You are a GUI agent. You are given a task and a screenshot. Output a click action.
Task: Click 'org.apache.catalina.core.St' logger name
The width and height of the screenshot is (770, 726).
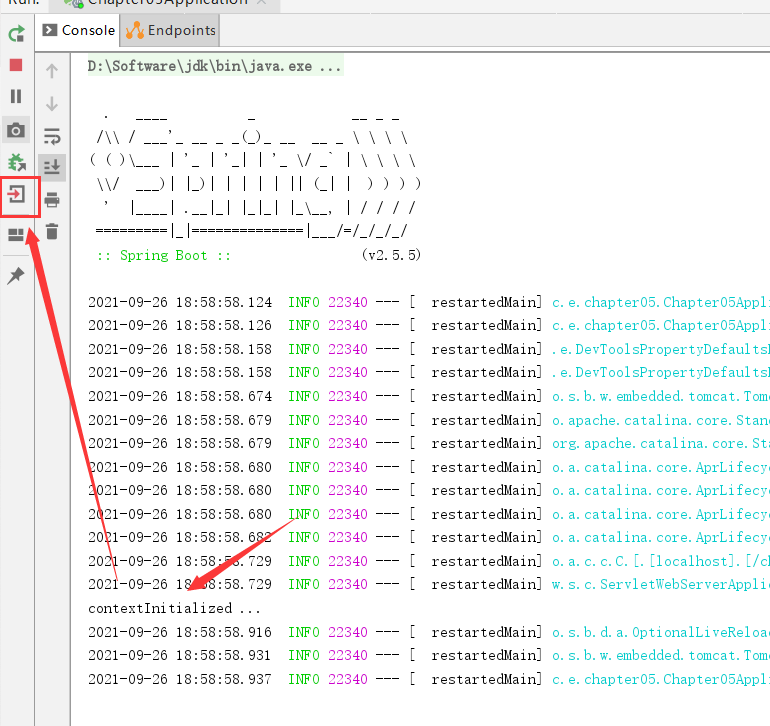pyautogui.click(x=660, y=444)
